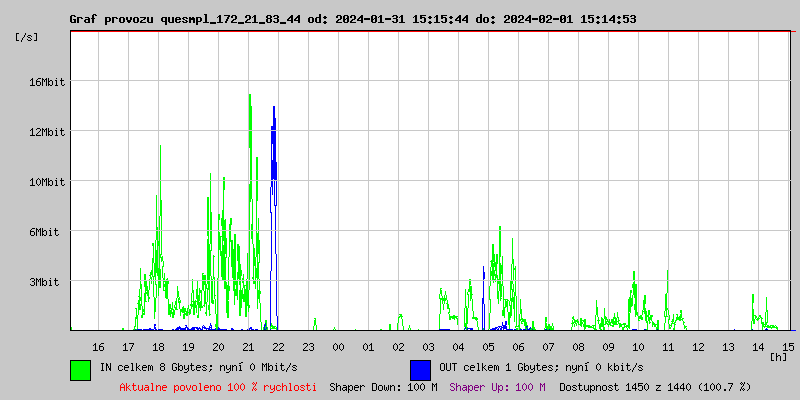Click the purple 'Shaper Up: 100 M' label
The width and height of the screenshot is (800, 400).
(497, 387)
